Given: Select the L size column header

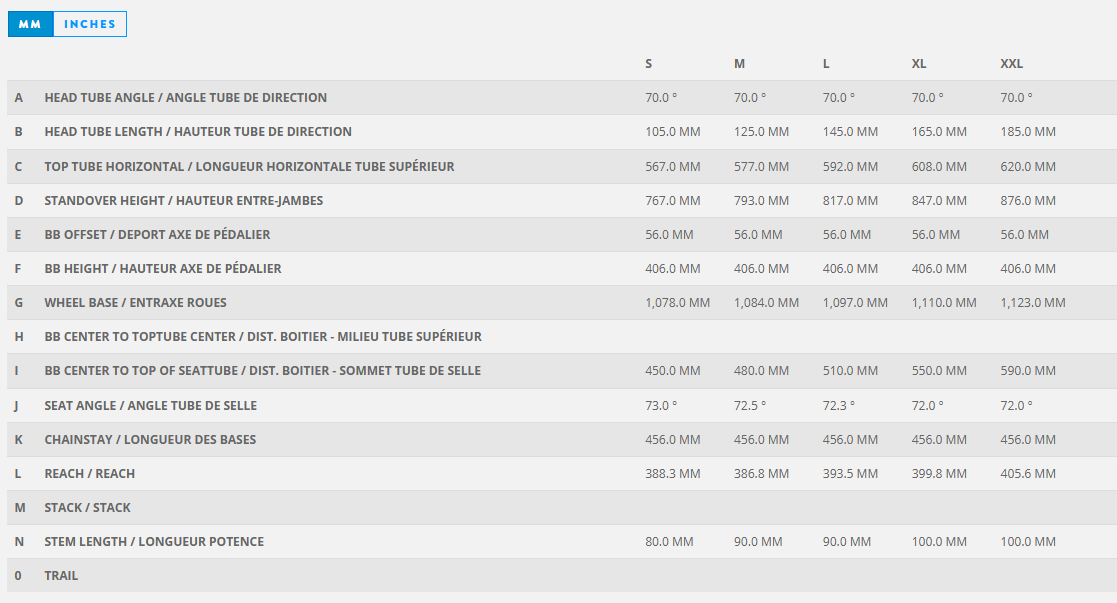Looking at the screenshot, I should coord(826,63).
